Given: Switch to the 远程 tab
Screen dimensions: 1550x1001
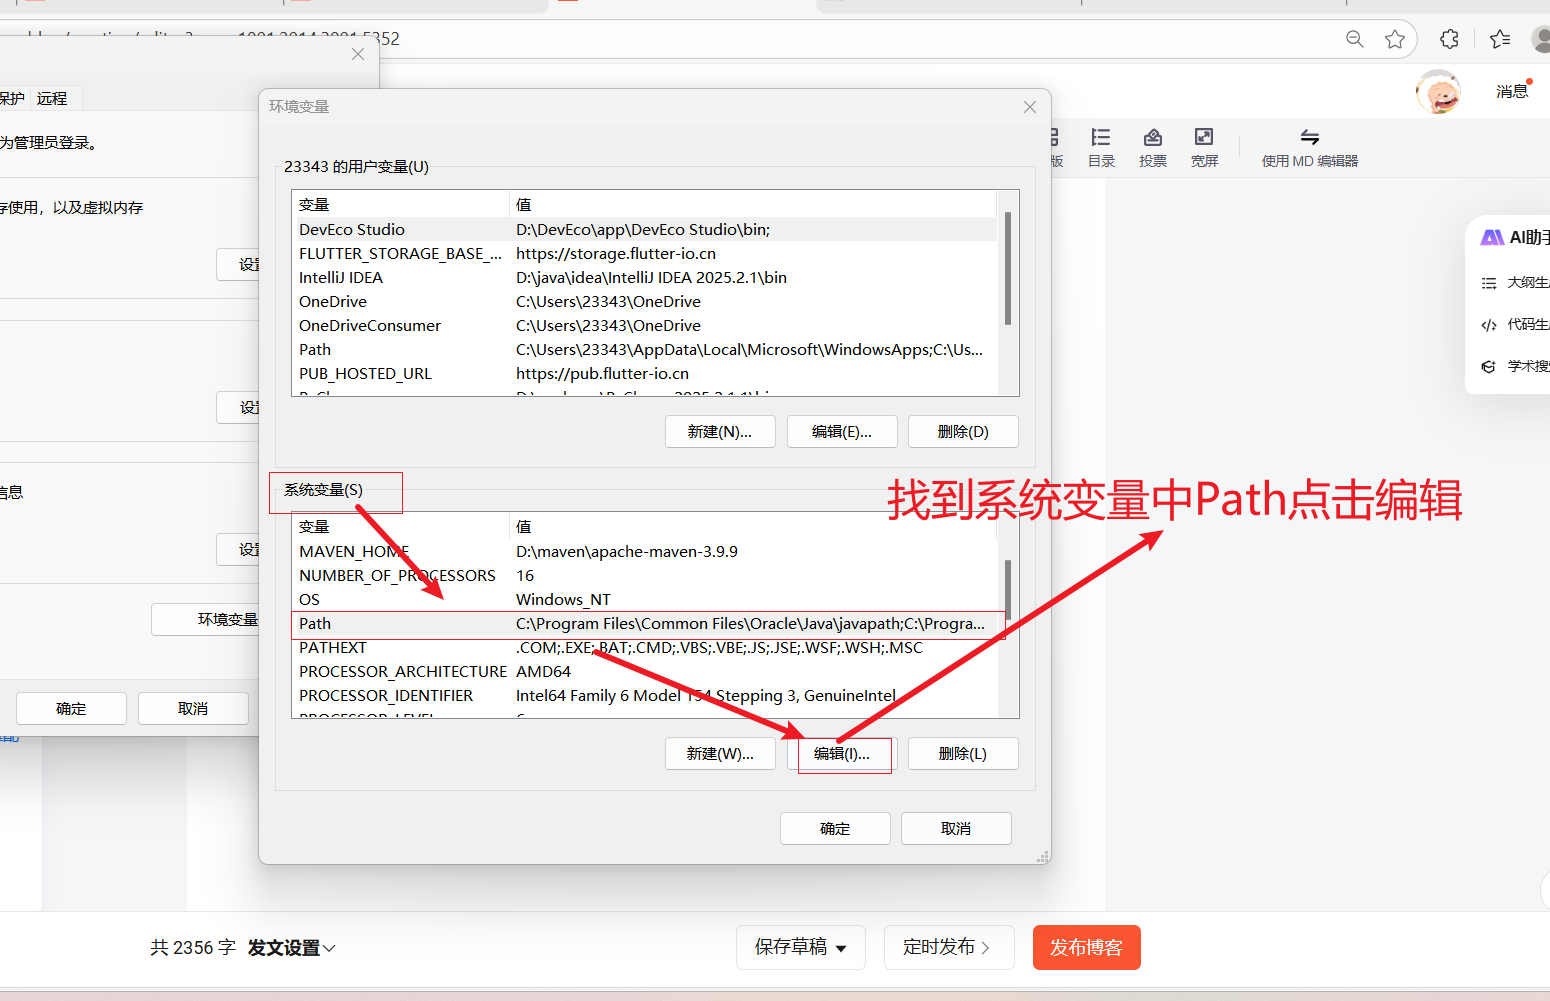Looking at the screenshot, I should [52, 98].
